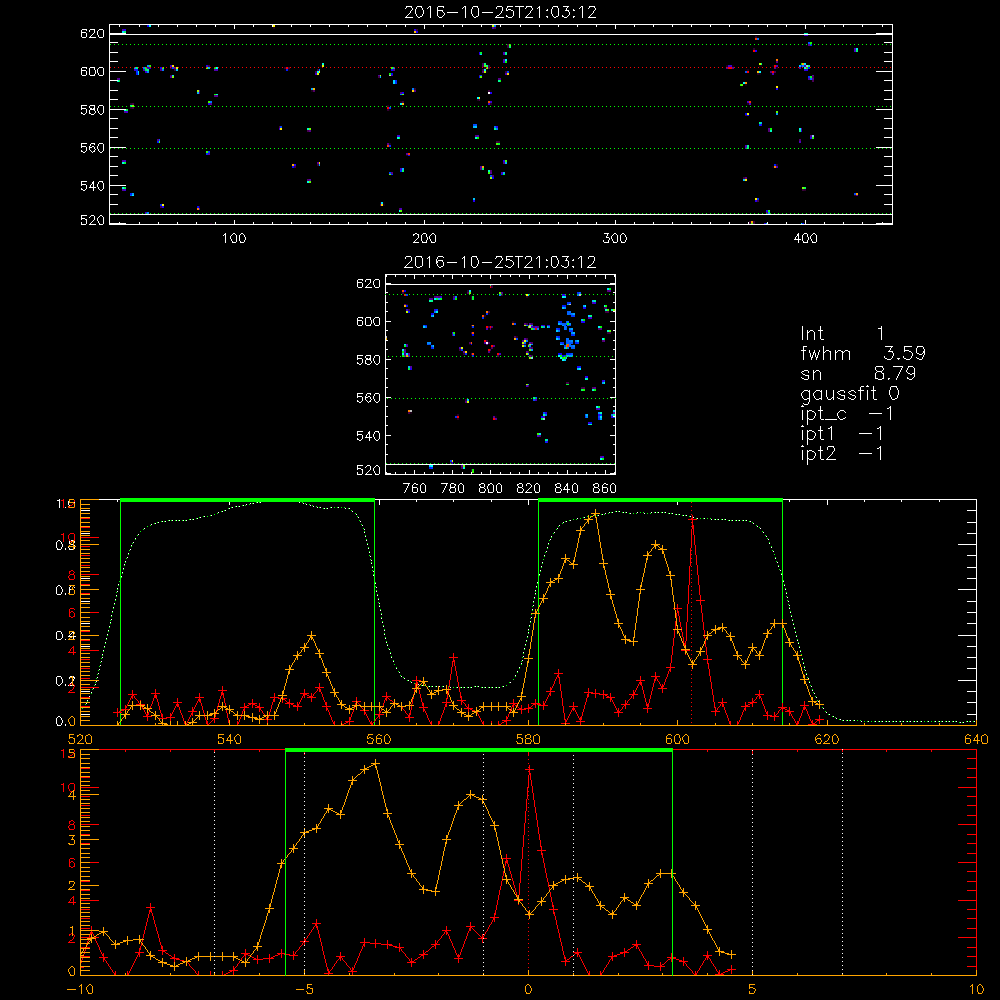Click the 540 label on the middle plot y-axis
1000x1000 pixels.
click(x=368, y=436)
